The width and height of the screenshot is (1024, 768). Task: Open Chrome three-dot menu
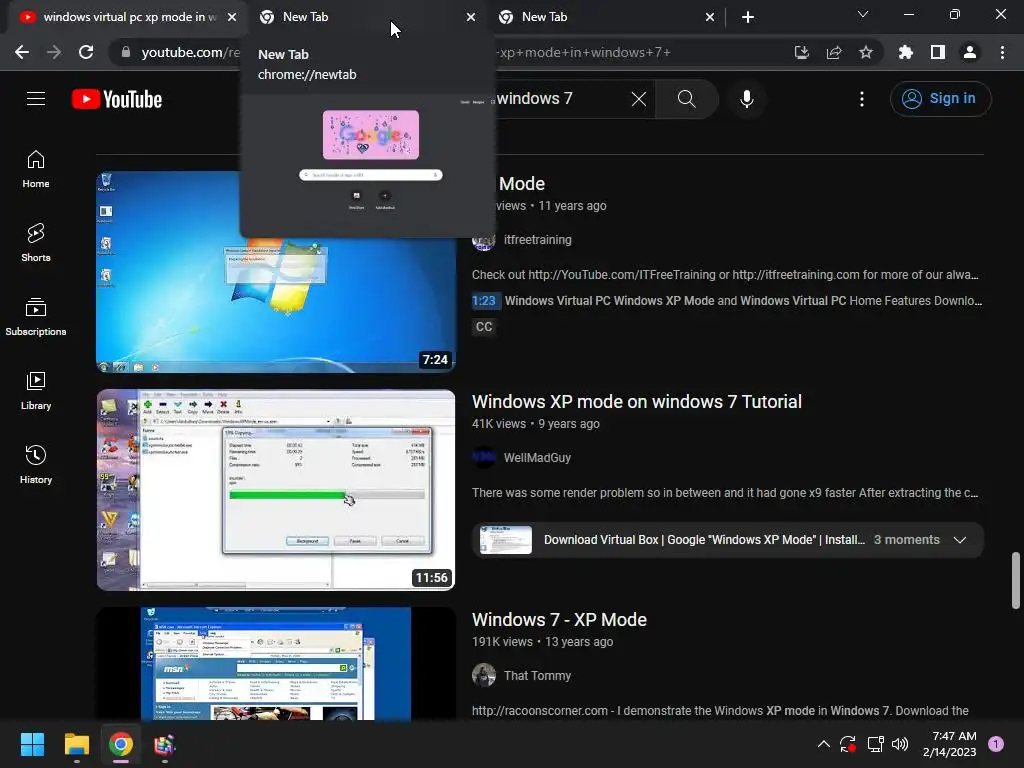[x=1002, y=52]
